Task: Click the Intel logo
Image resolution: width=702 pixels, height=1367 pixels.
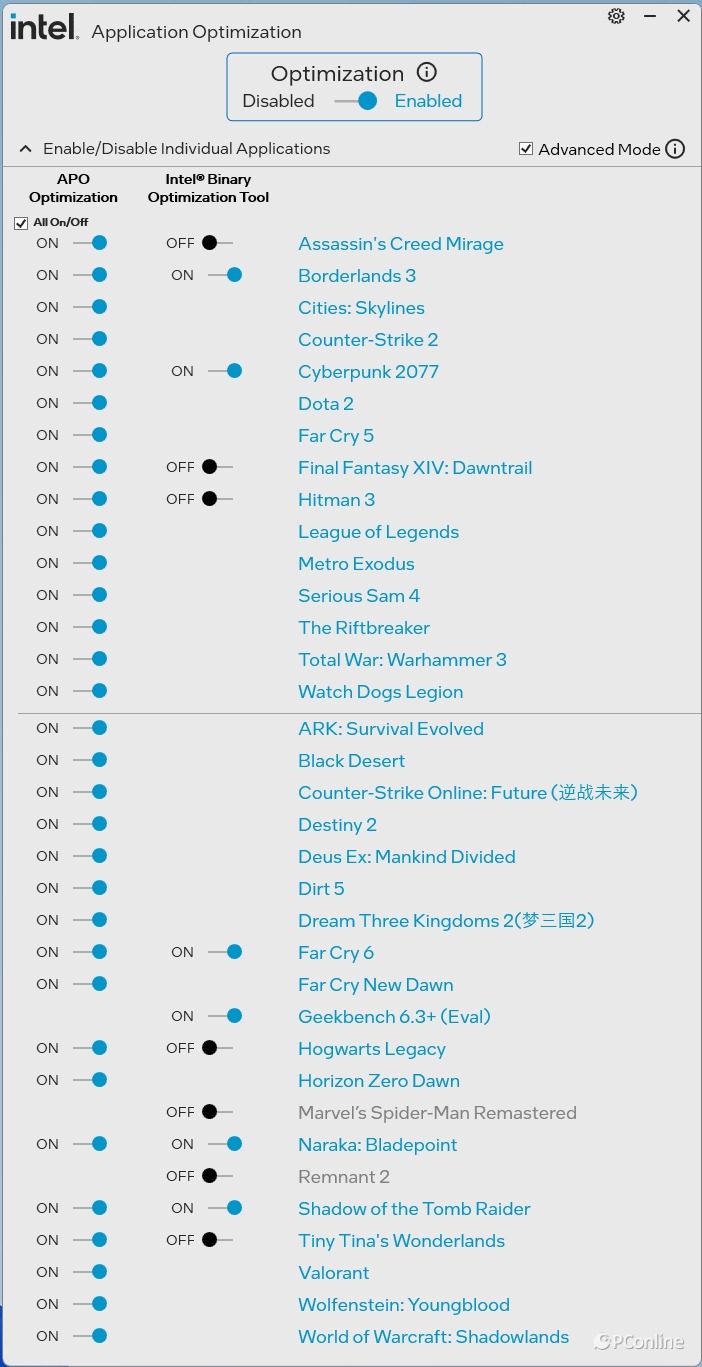Action: pos(43,27)
